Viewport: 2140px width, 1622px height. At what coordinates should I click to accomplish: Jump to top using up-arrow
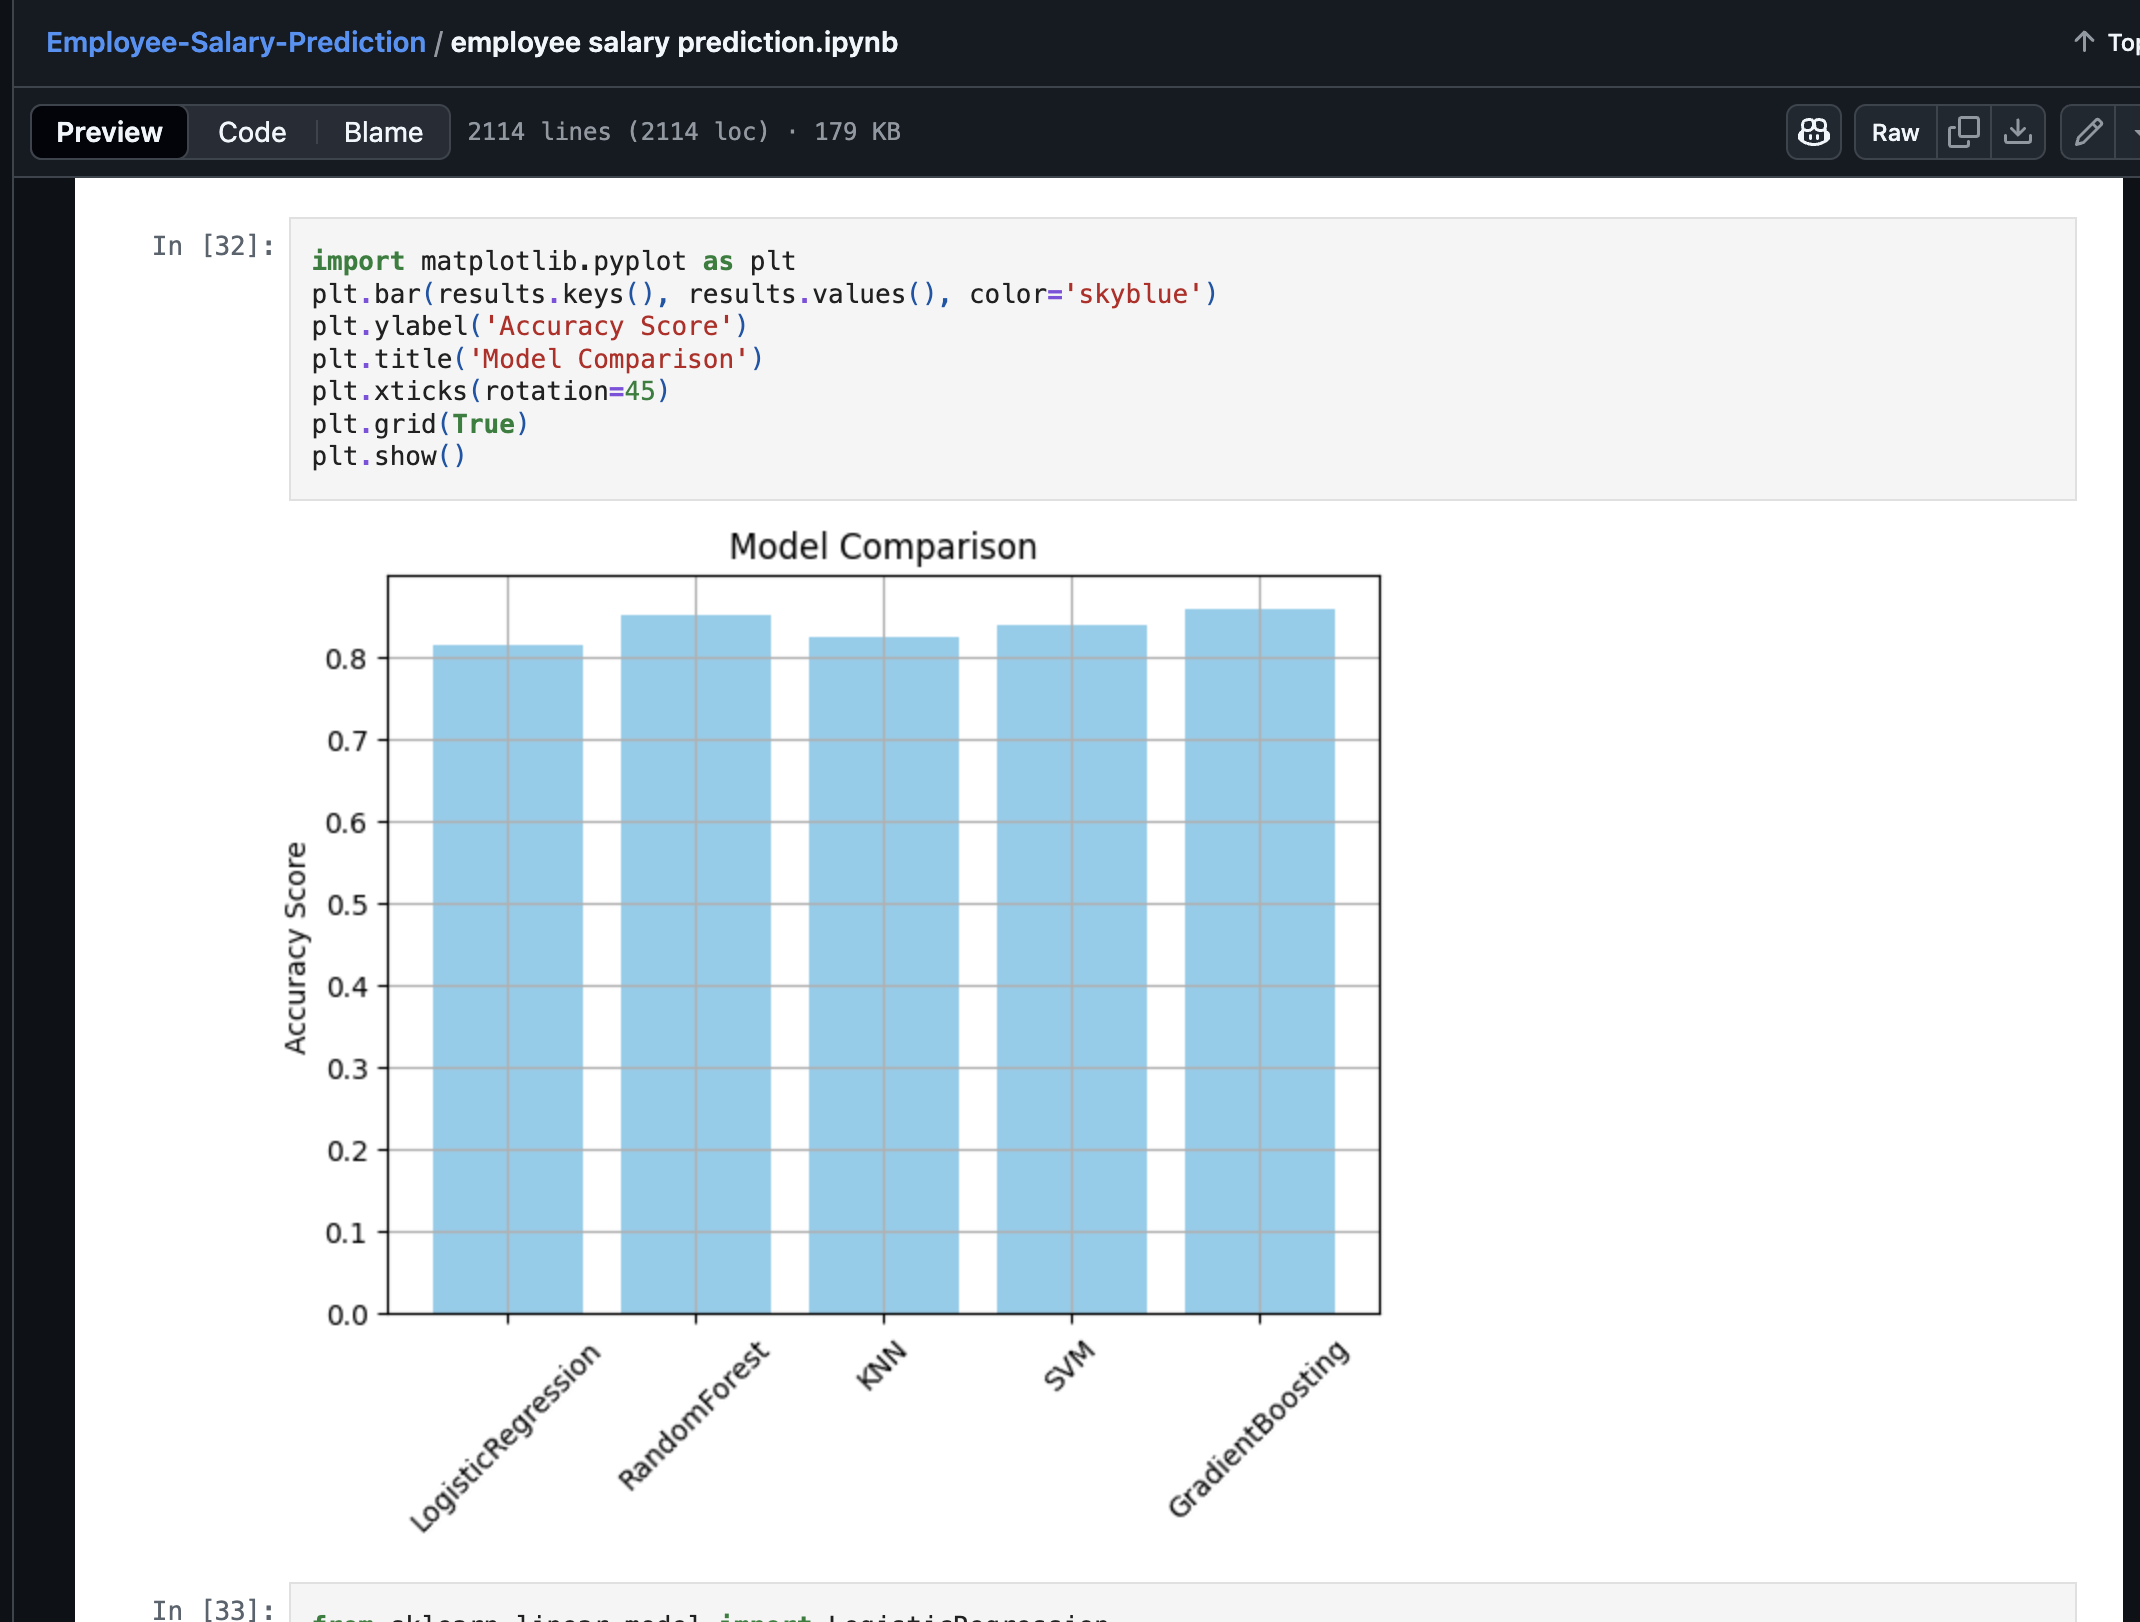click(x=2084, y=42)
